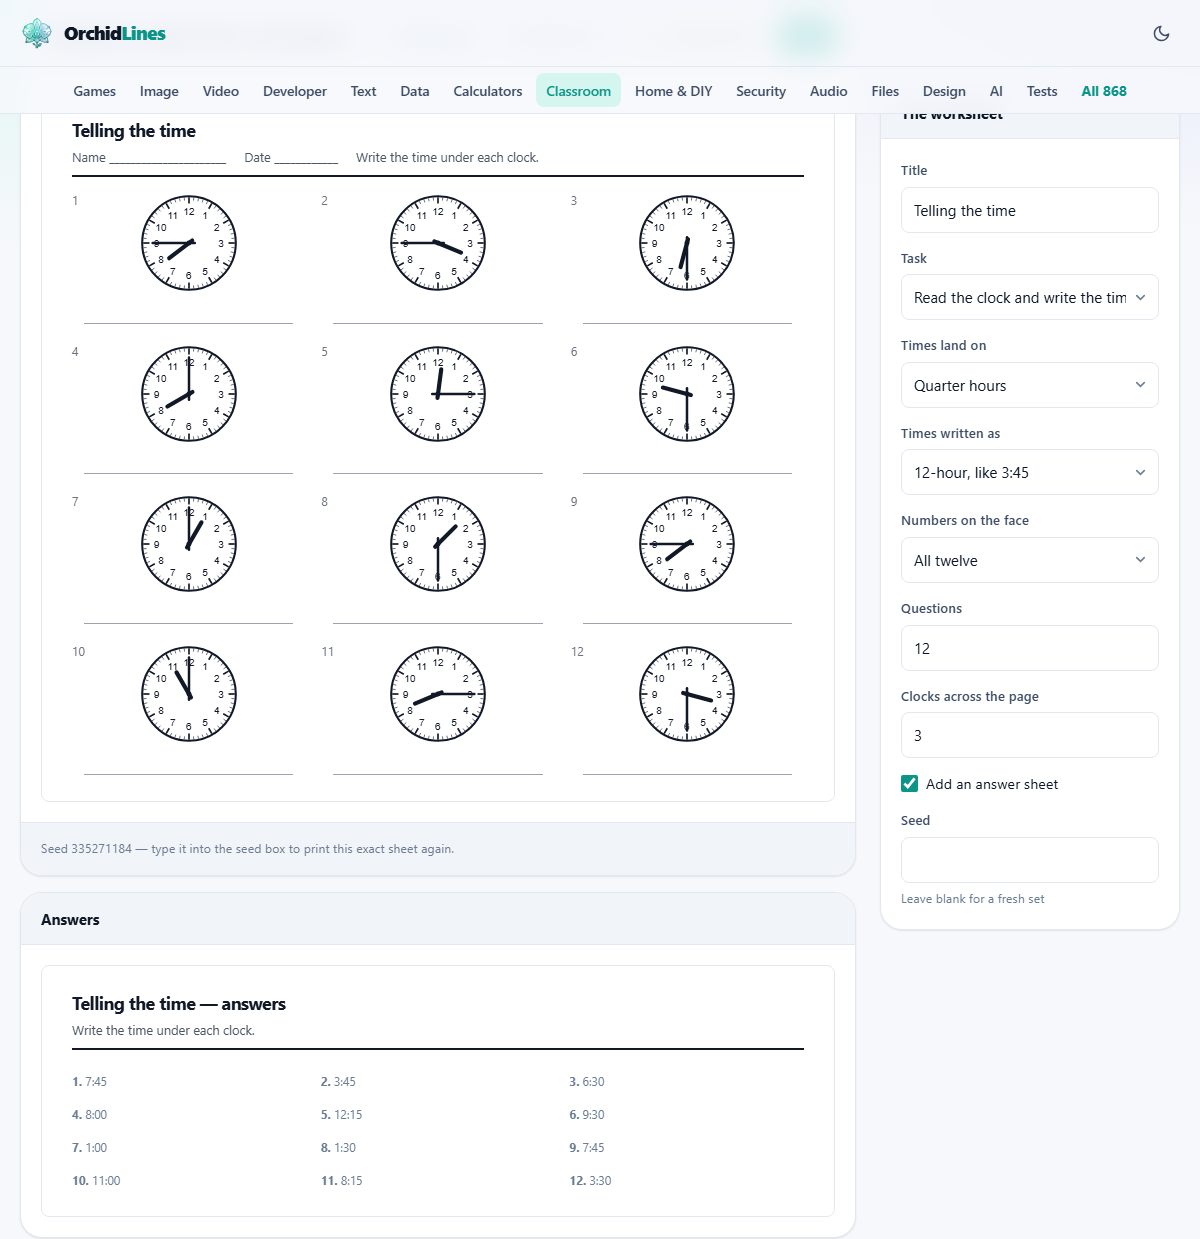Open the Image category
The height and width of the screenshot is (1239, 1200).
159,91
